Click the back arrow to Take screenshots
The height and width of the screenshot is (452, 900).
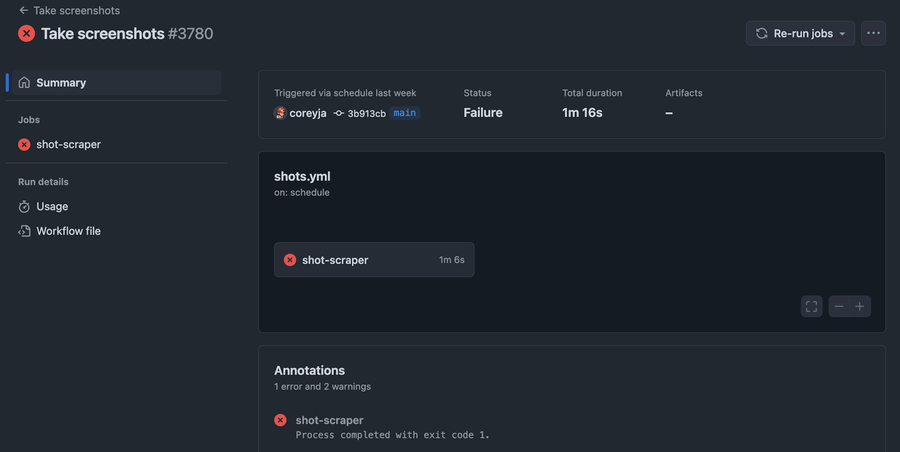(23, 10)
